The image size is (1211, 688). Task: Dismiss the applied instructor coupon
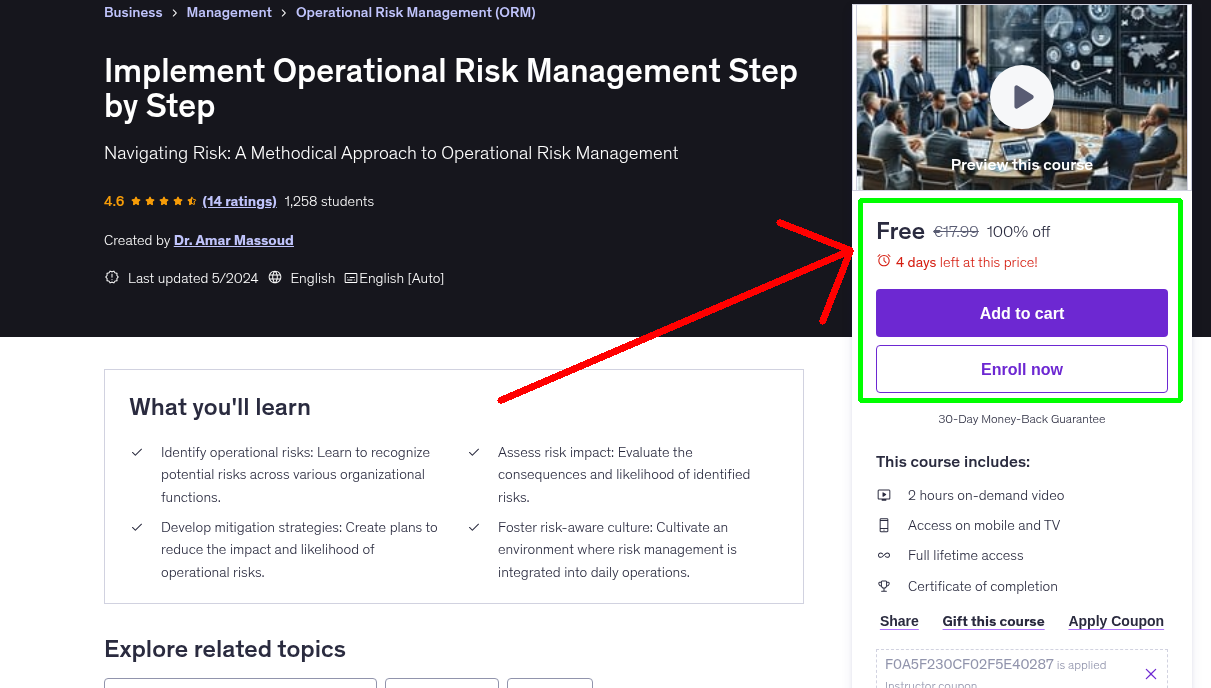click(x=1150, y=672)
